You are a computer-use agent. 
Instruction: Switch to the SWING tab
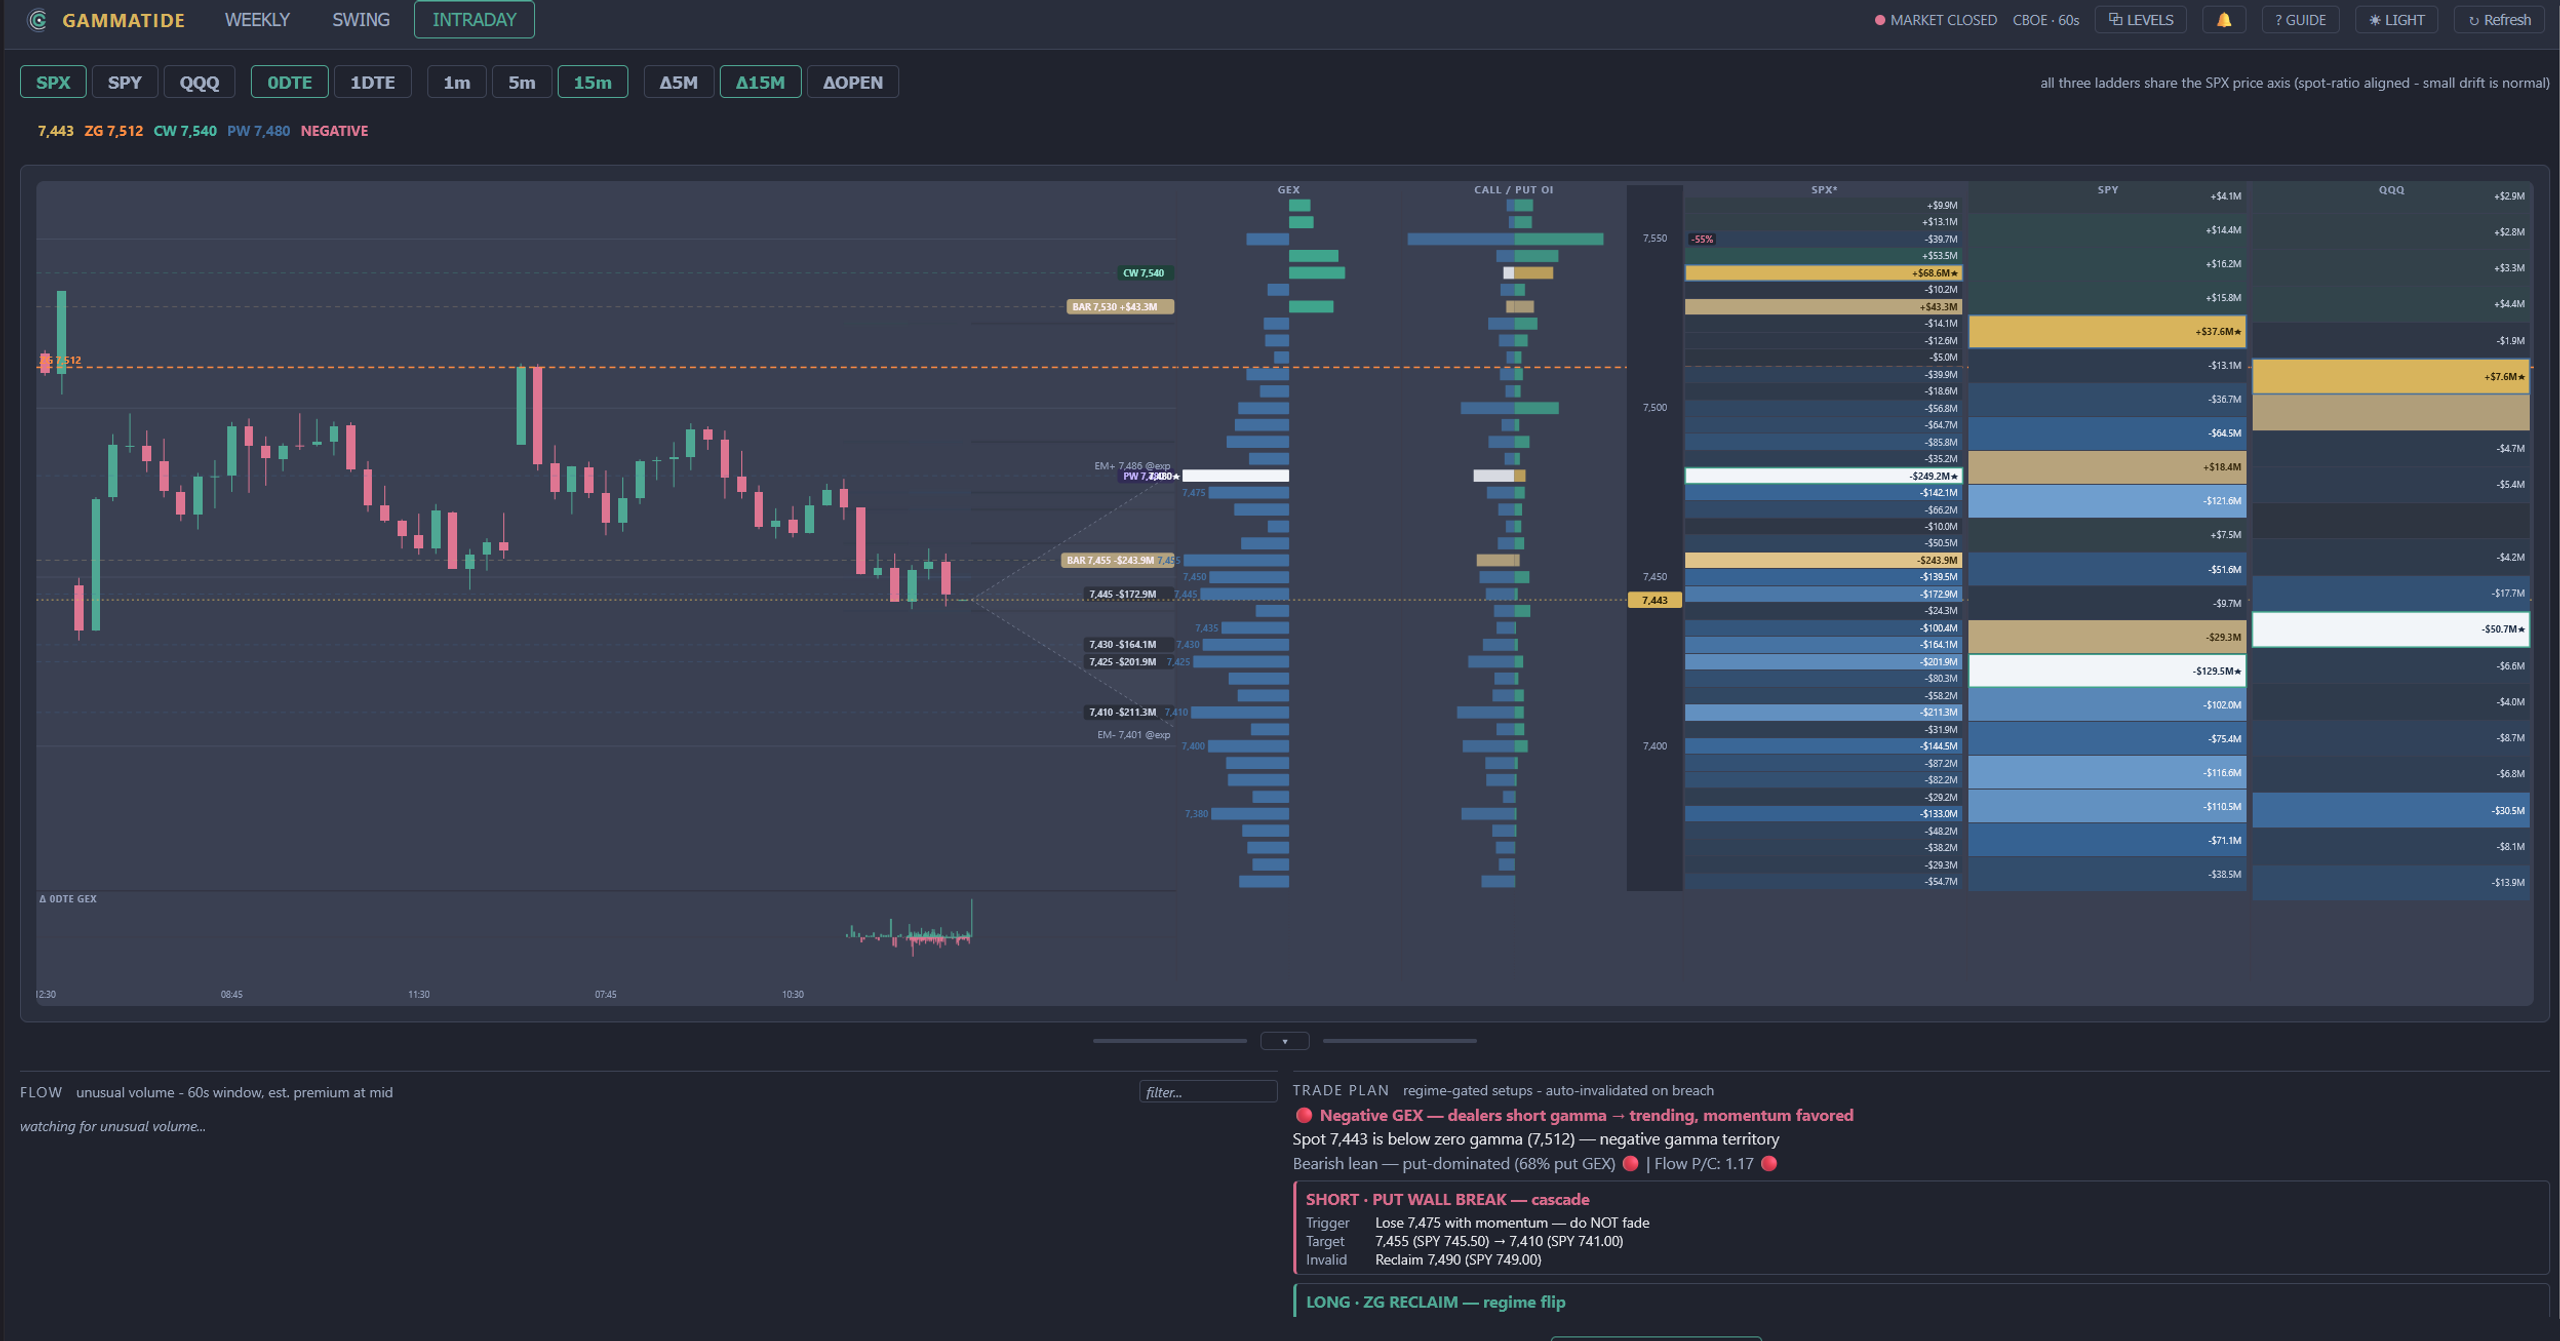pyautogui.click(x=361, y=20)
